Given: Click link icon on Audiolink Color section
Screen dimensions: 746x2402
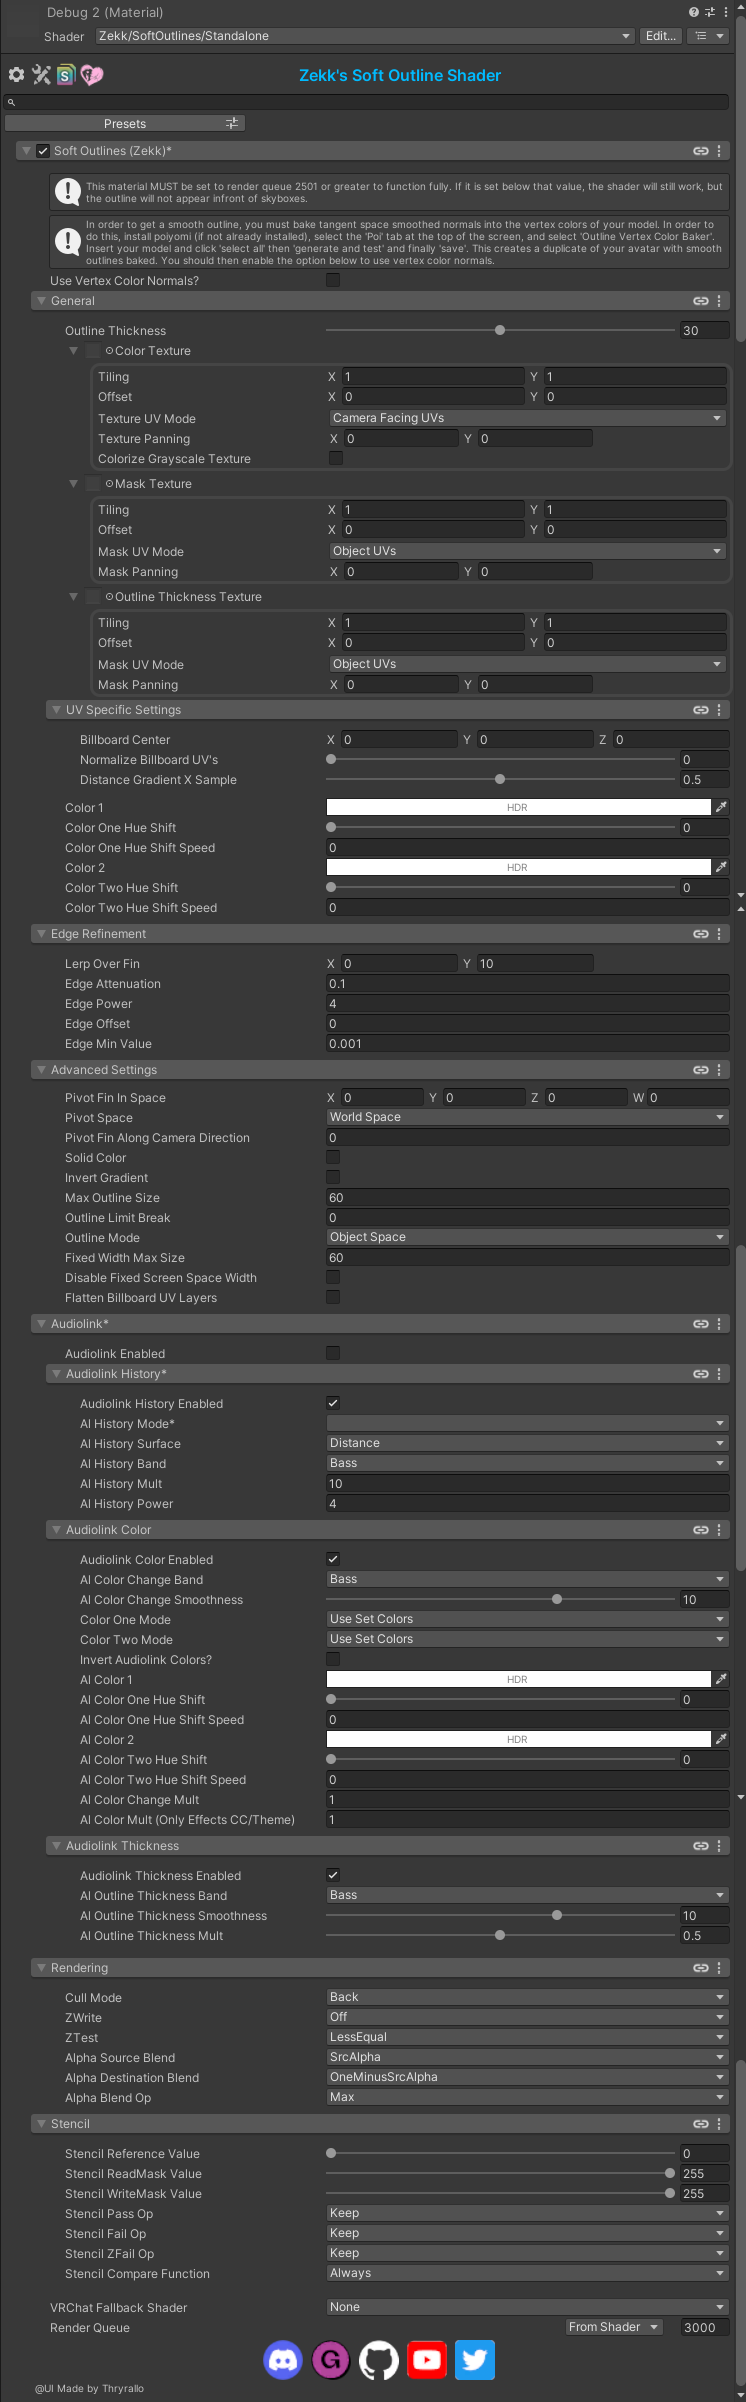Looking at the screenshot, I should [701, 1530].
